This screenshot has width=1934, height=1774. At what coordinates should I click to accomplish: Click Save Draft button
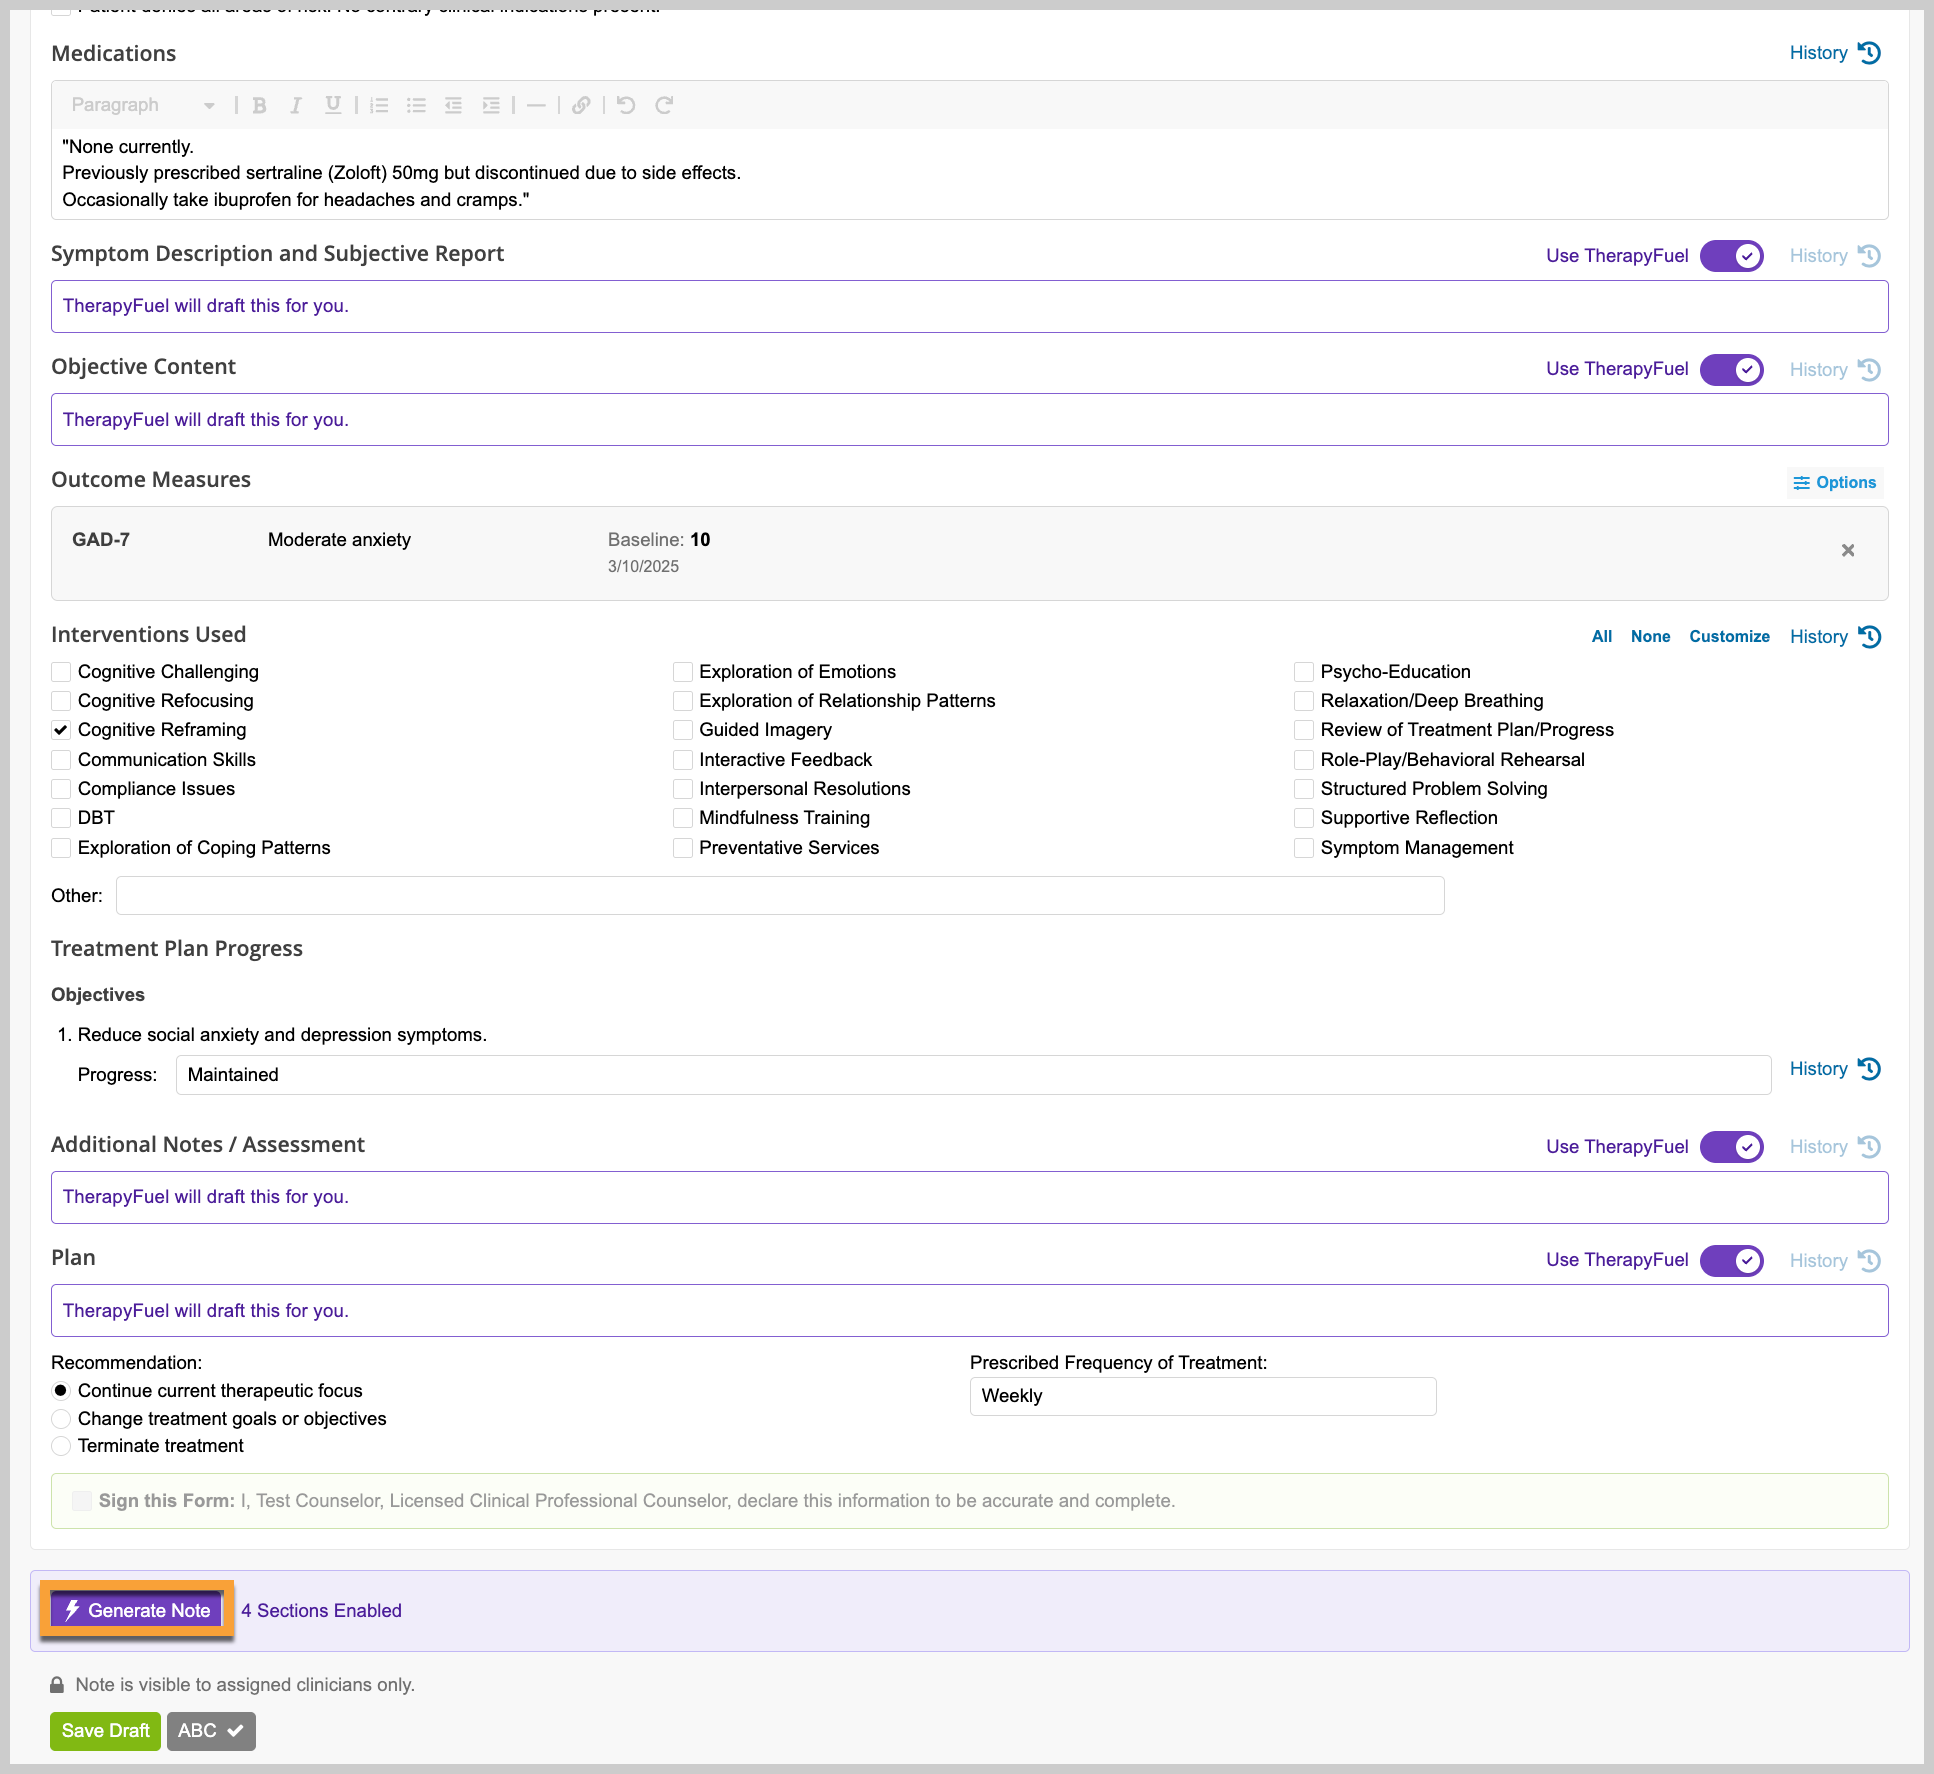(105, 1731)
